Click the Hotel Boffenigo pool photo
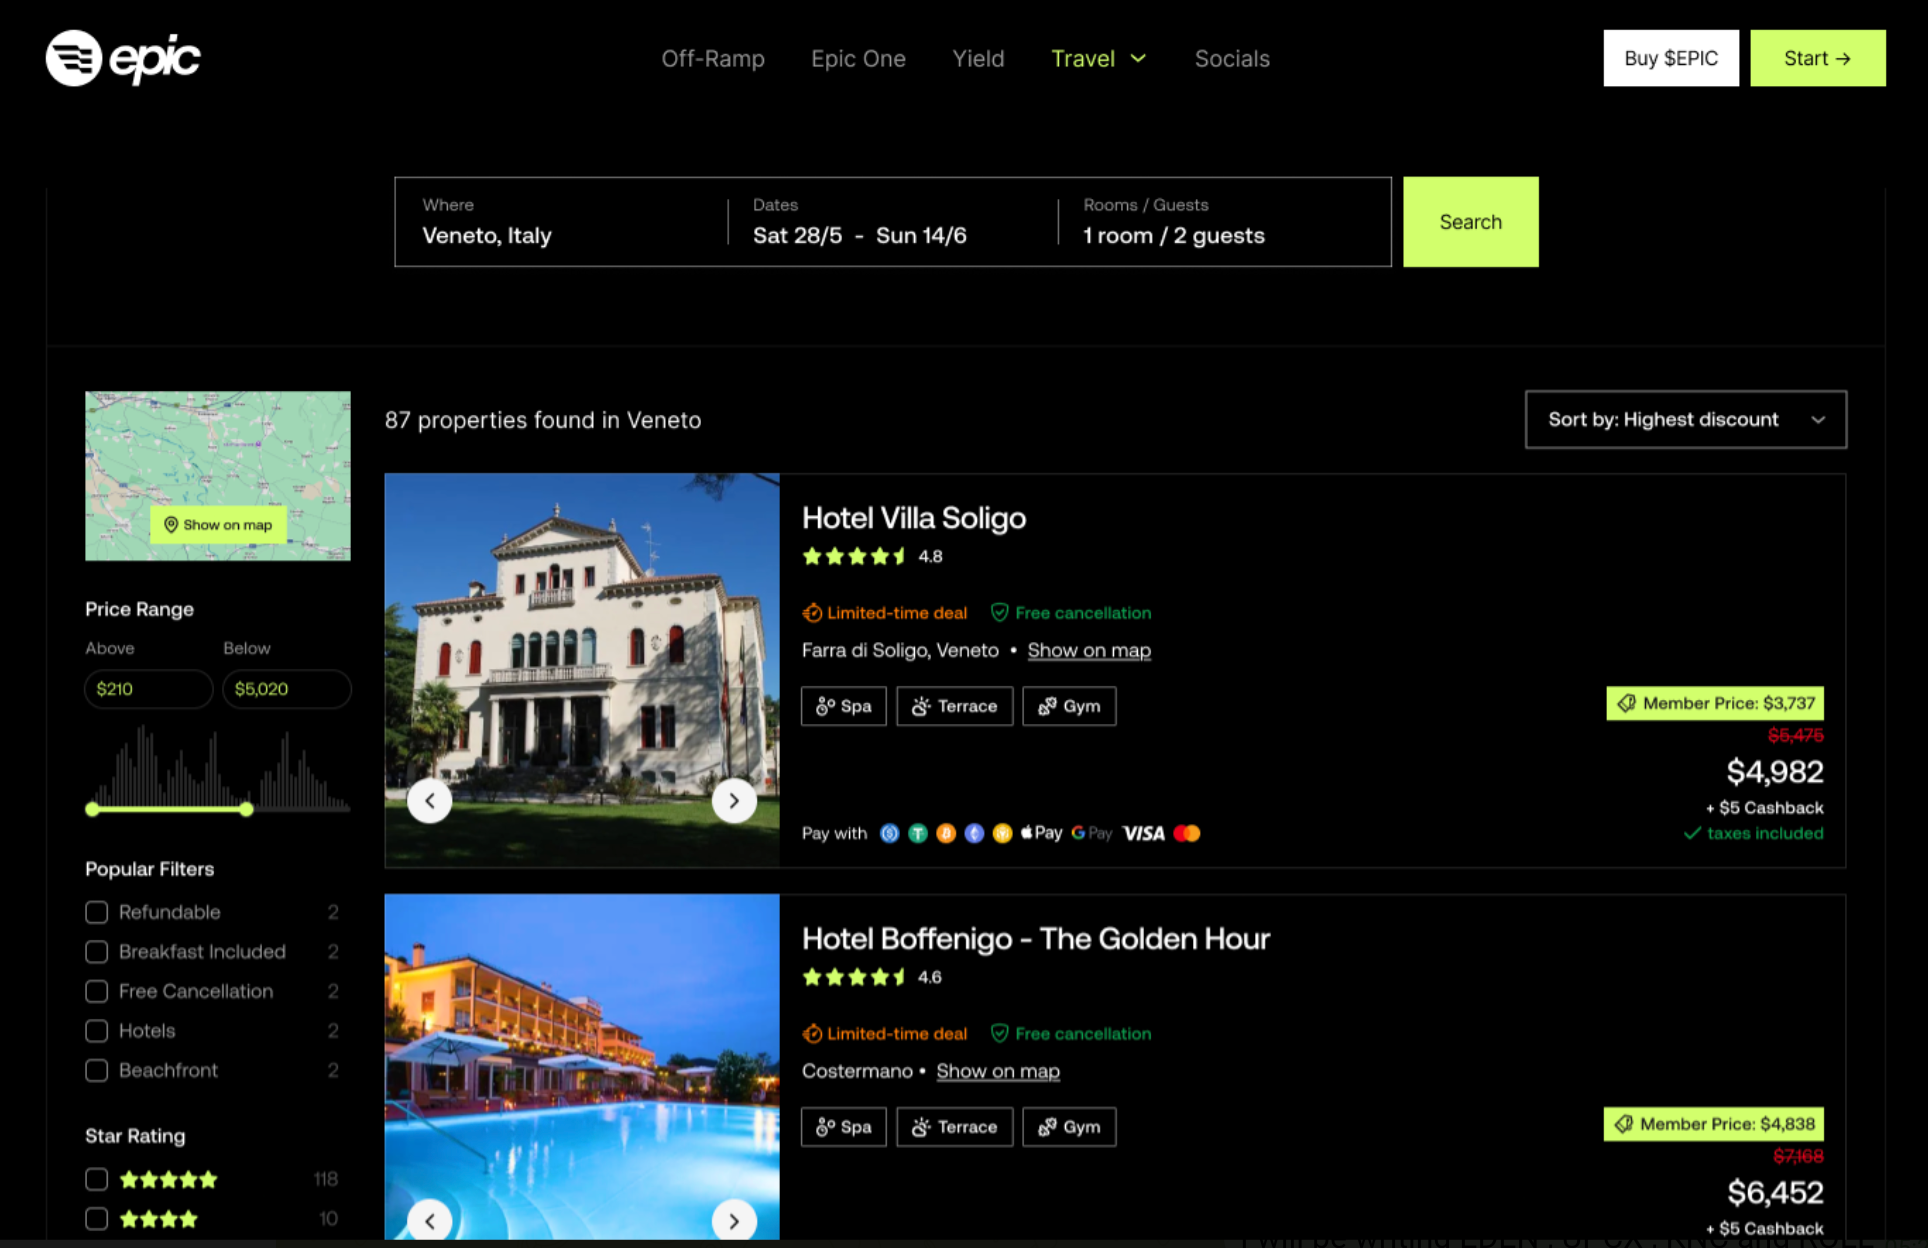Viewport: 1928px width, 1248px height. point(582,1067)
